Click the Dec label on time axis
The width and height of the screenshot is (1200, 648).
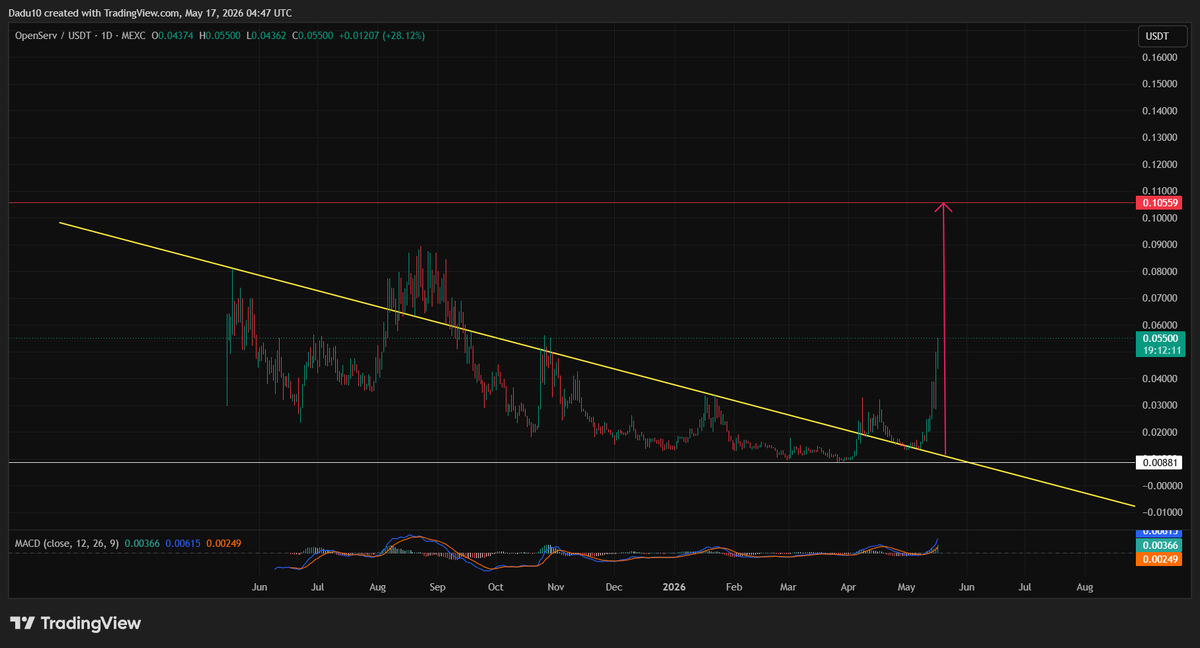(x=613, y=588)
